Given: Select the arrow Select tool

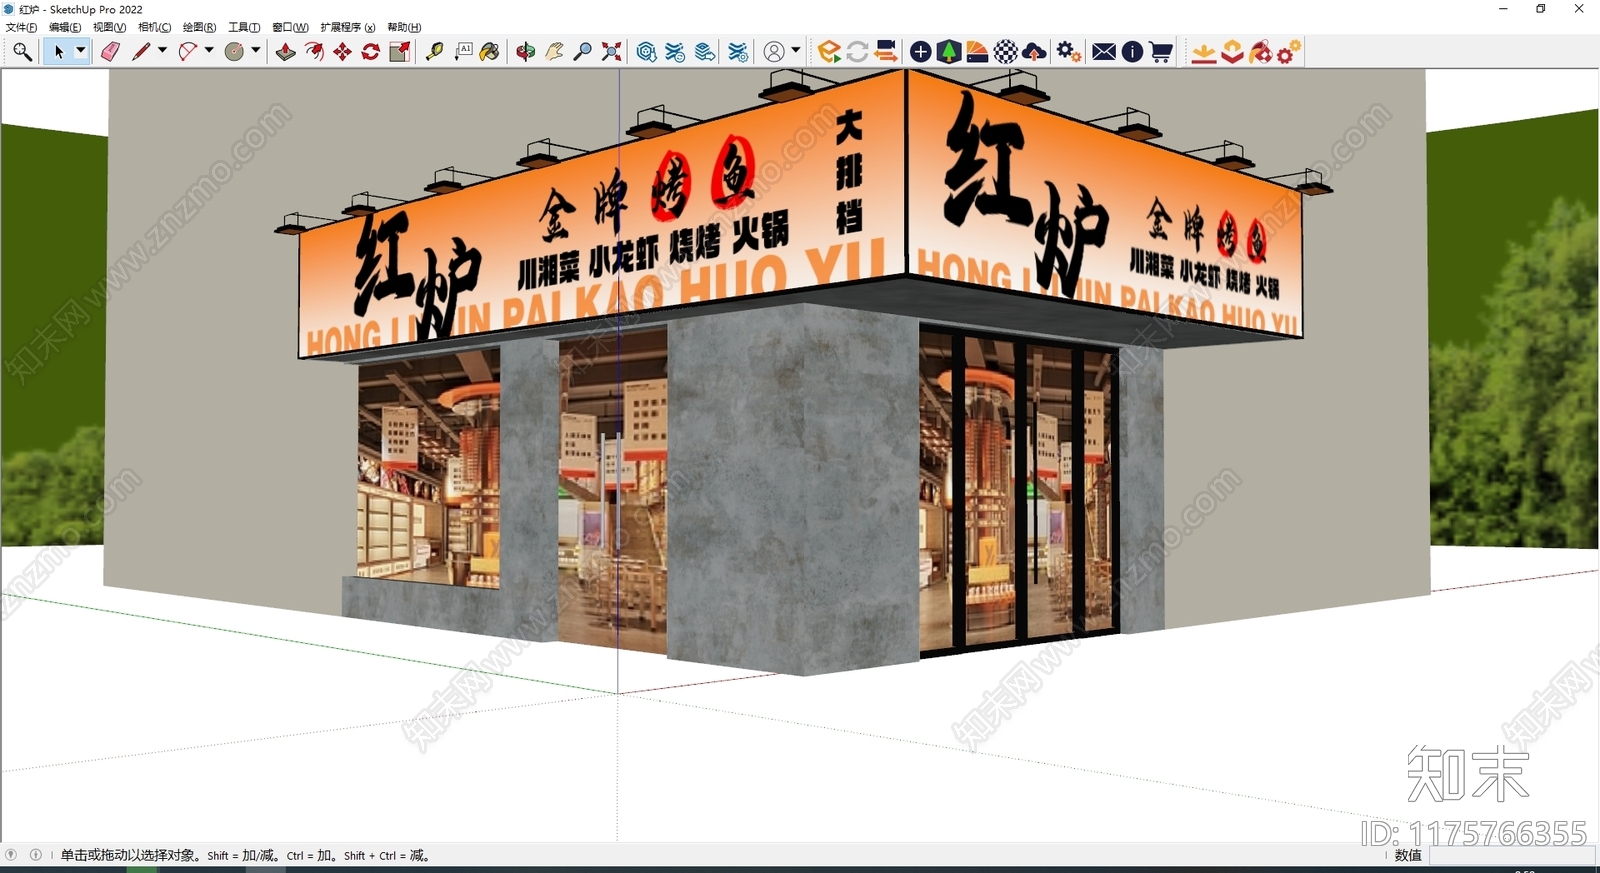Looking at the screenshot, I should [58, 52].
